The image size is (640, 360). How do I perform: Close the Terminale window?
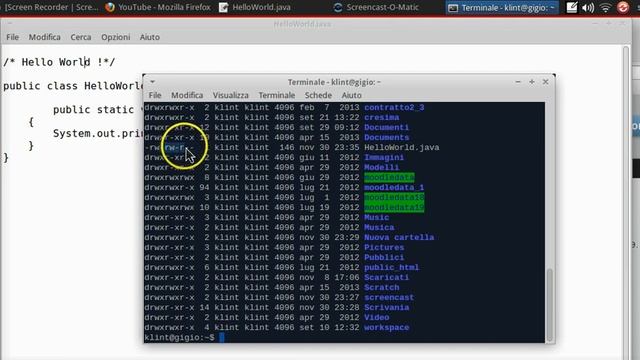(545, 82)
